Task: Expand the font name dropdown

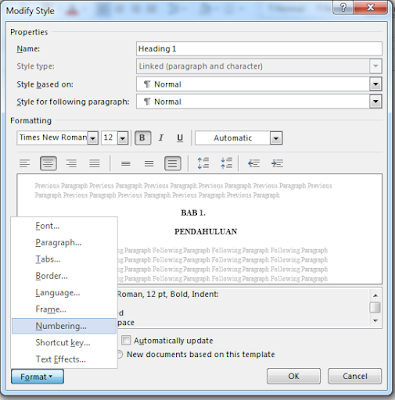Action: click(x=93, y=138)
